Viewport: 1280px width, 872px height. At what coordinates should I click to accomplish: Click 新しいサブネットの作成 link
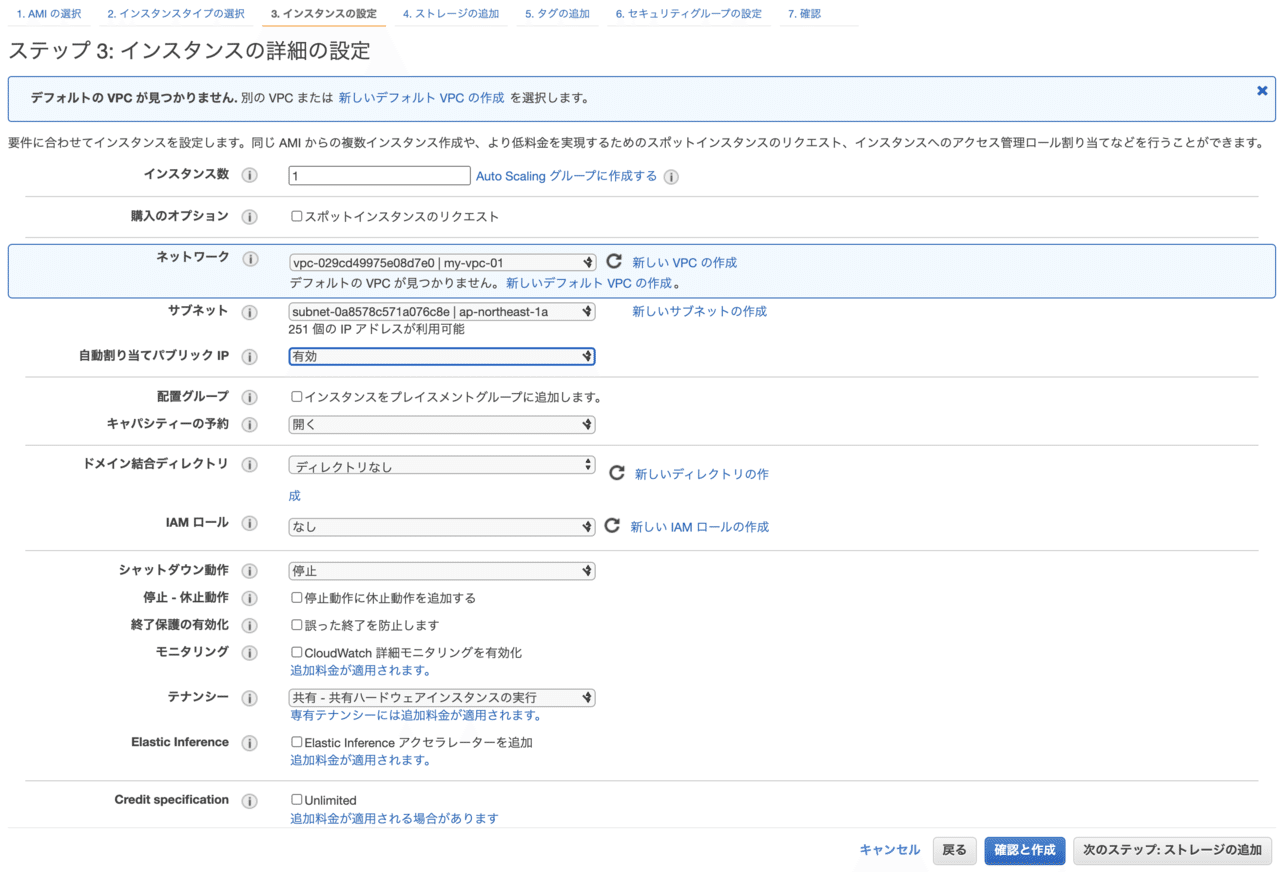tap(700, 311)
